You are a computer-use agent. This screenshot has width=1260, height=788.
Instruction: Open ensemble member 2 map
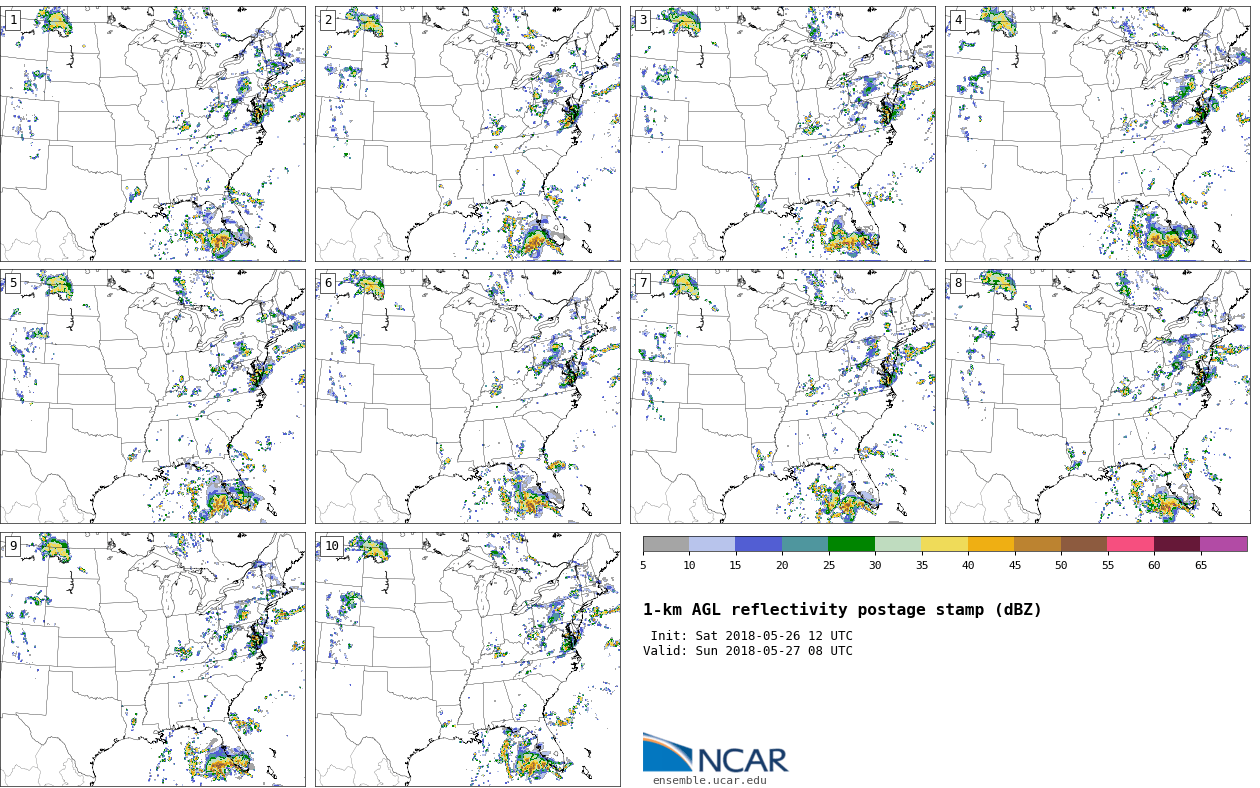click(467, 134)
